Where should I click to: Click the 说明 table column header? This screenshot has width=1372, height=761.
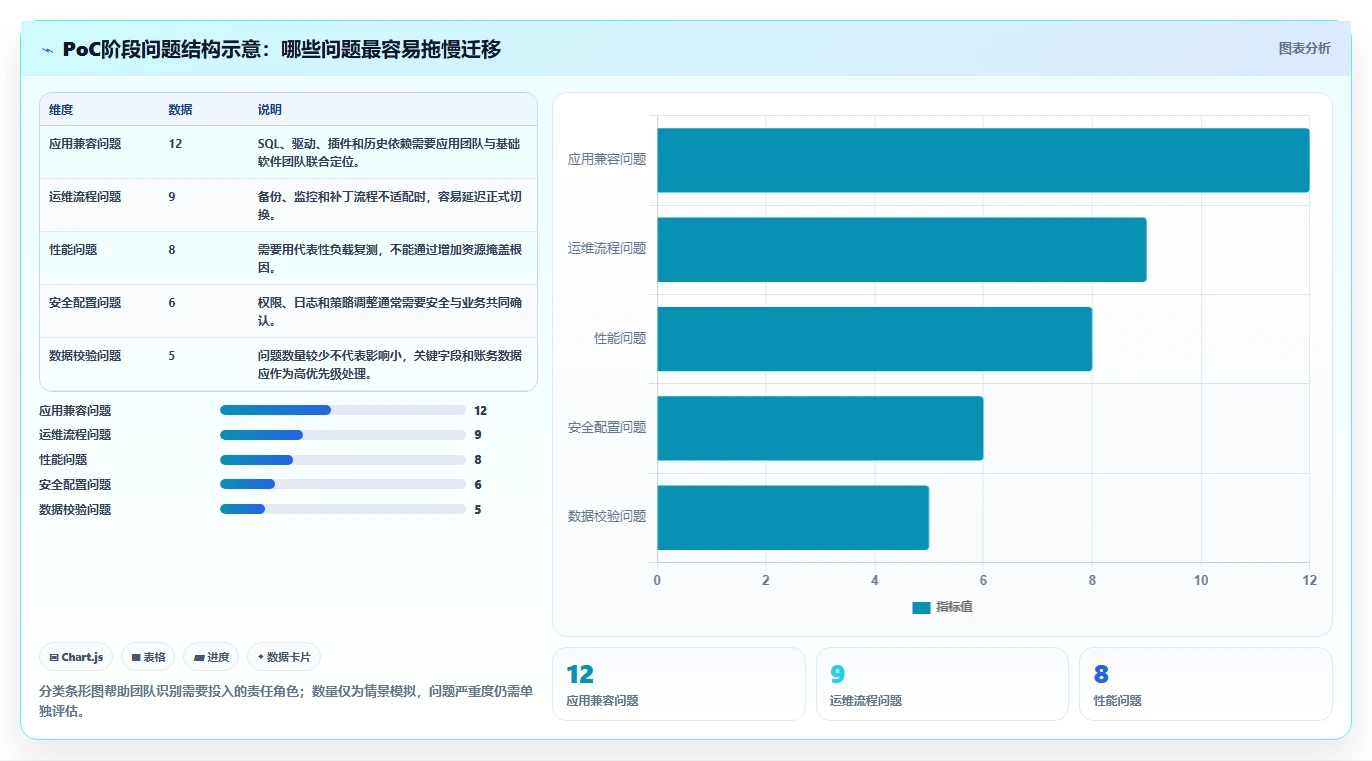[270, 110]
